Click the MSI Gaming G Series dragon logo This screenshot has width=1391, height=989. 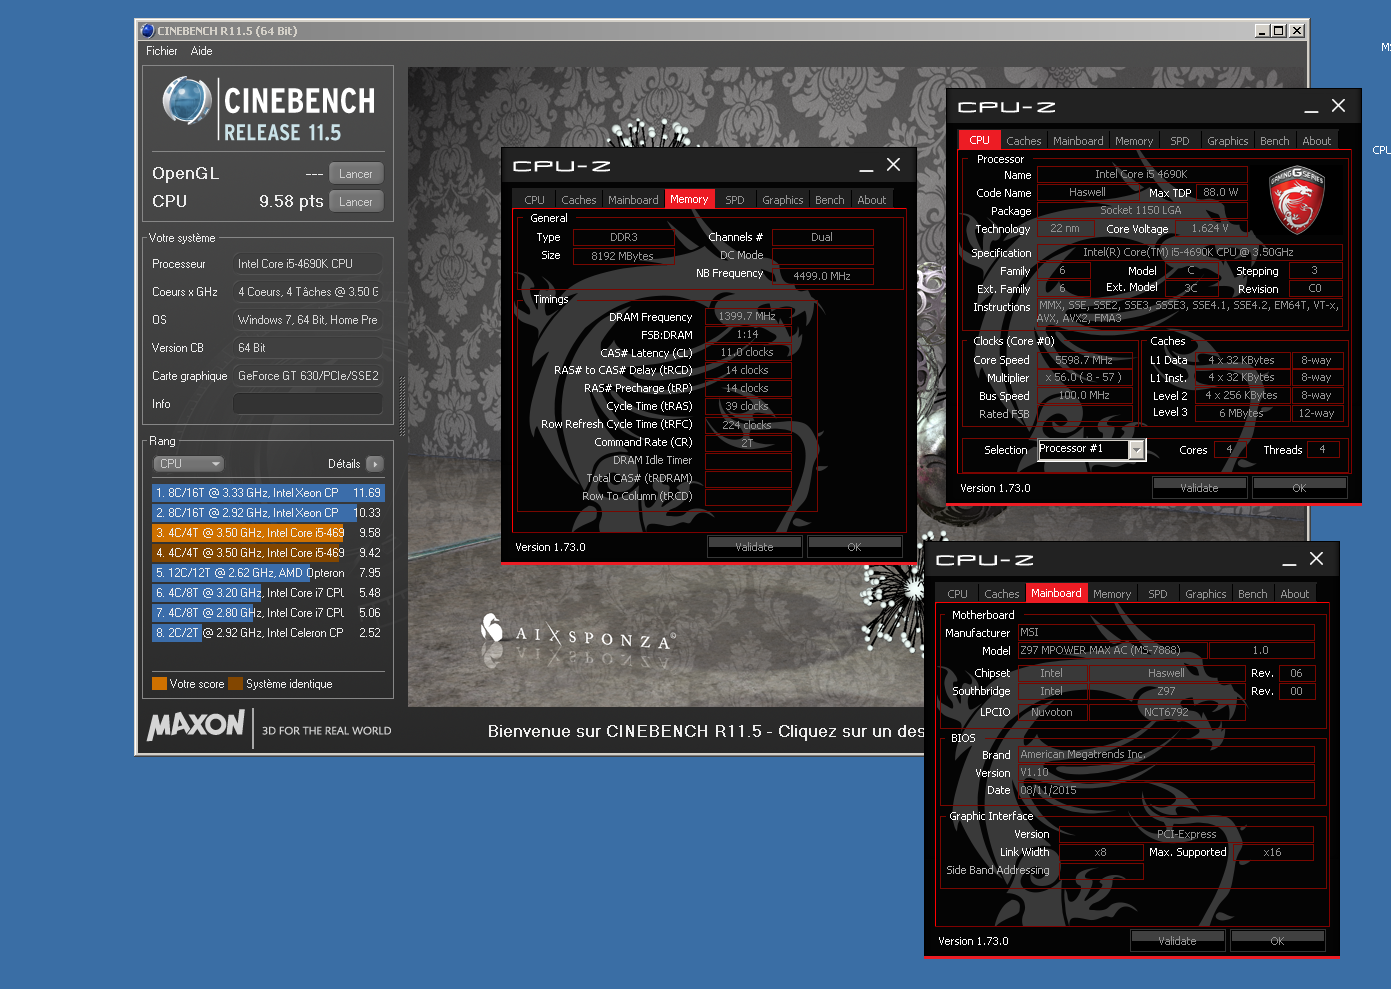point(1297,200)
